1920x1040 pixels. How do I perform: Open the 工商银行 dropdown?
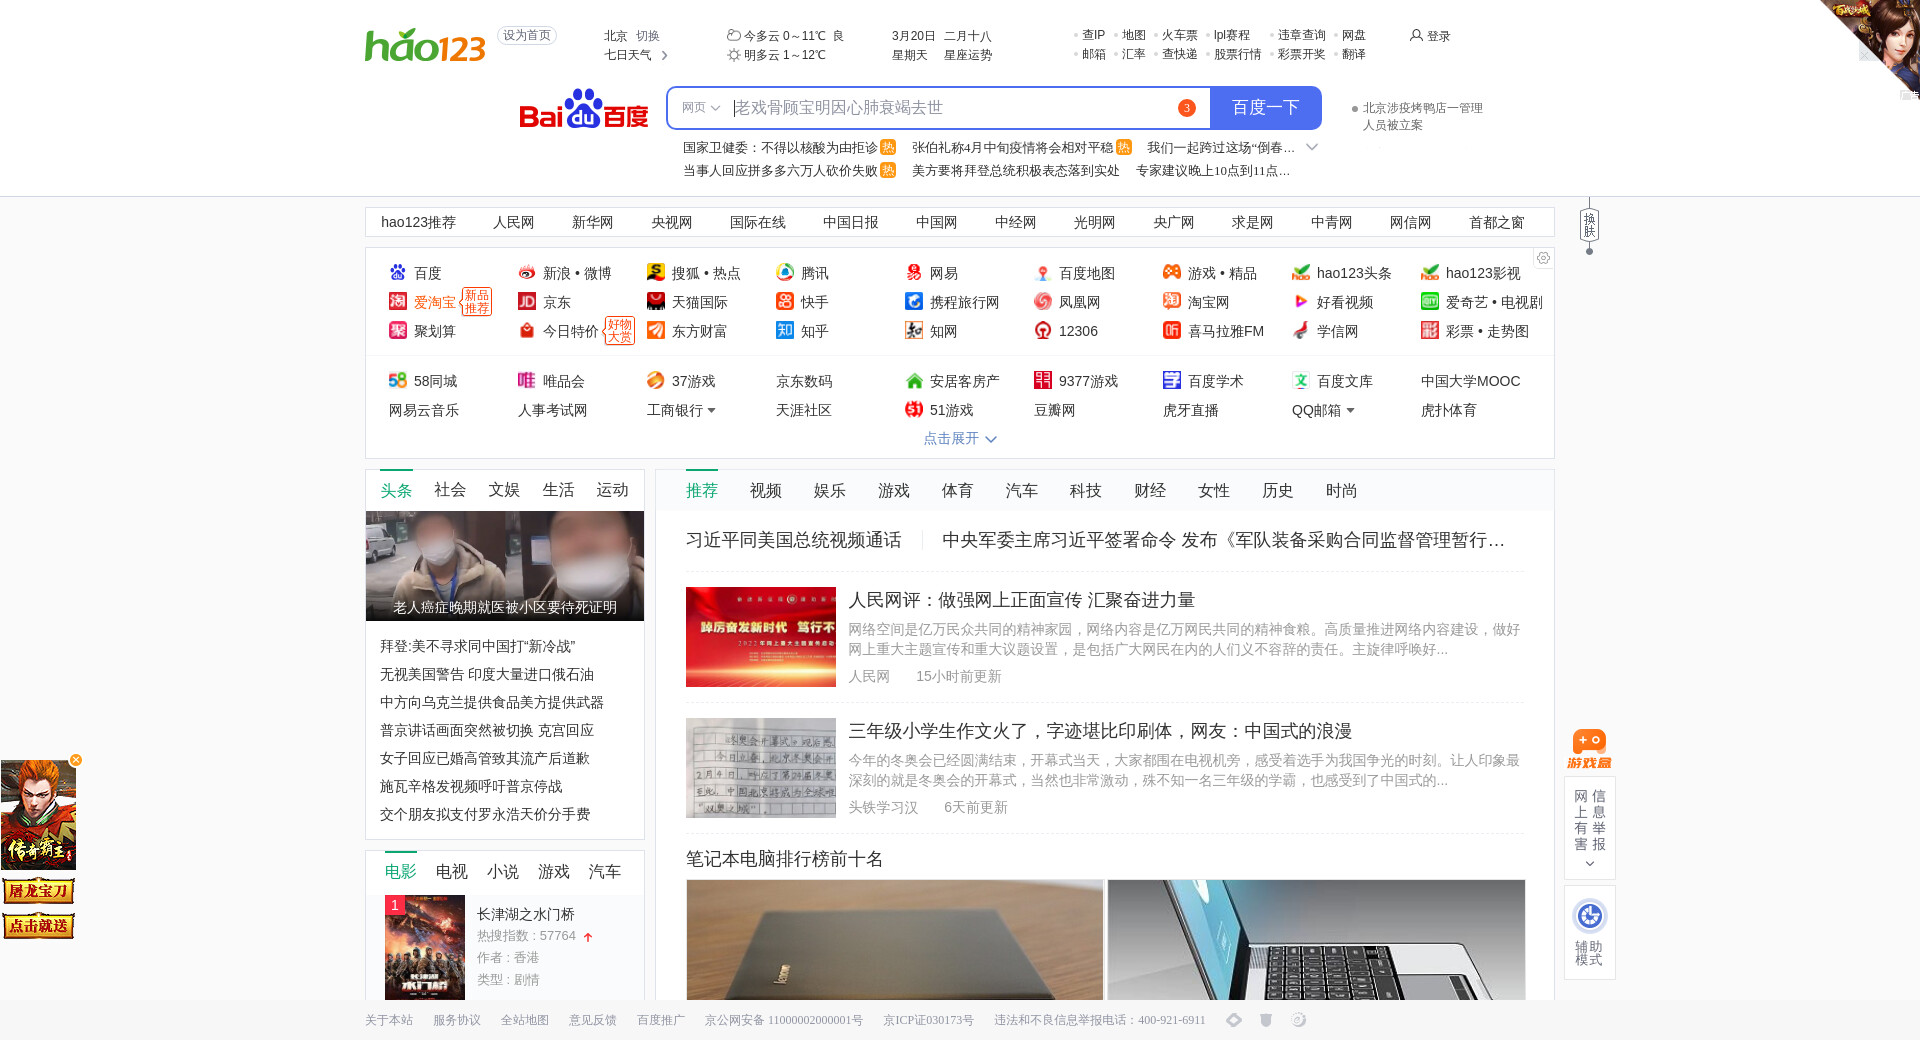click(x=711, y=411)
